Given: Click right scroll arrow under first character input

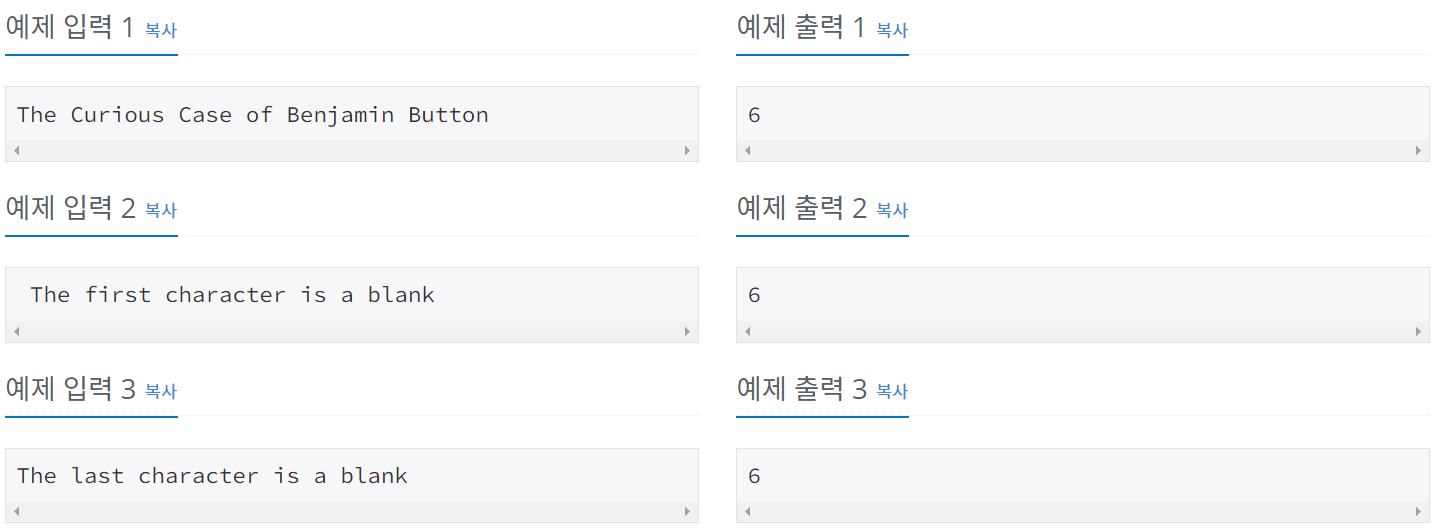Looking at the screenshot, I should pos(688,331).
